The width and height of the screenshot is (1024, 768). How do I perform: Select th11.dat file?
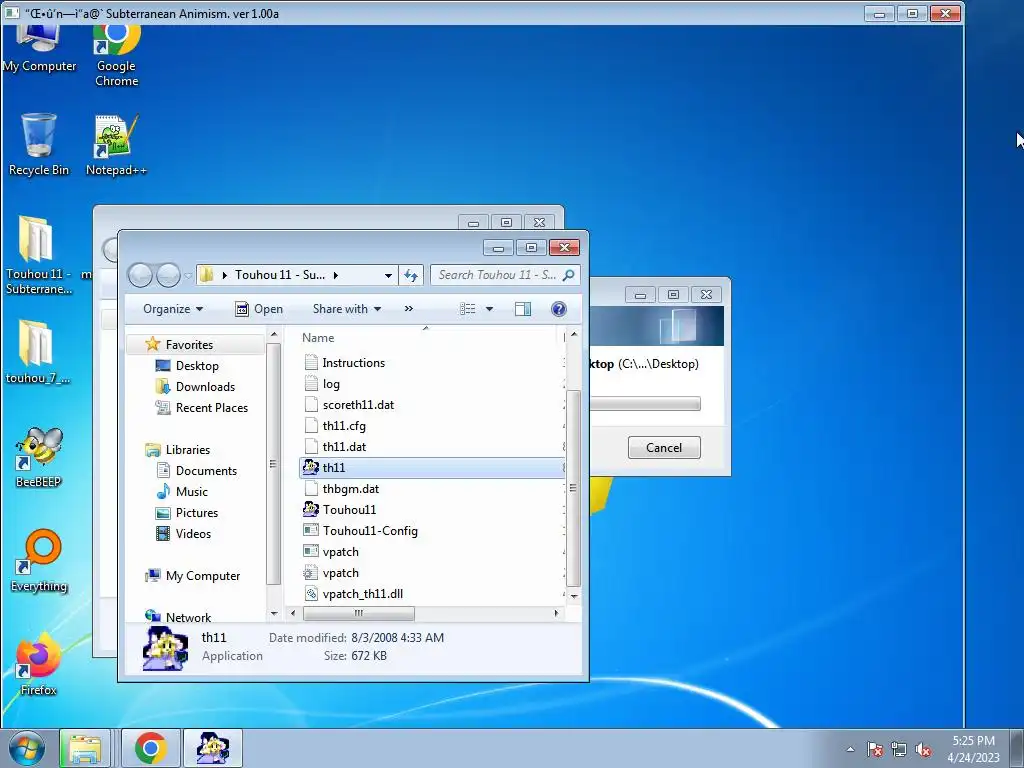coord(344,447)
